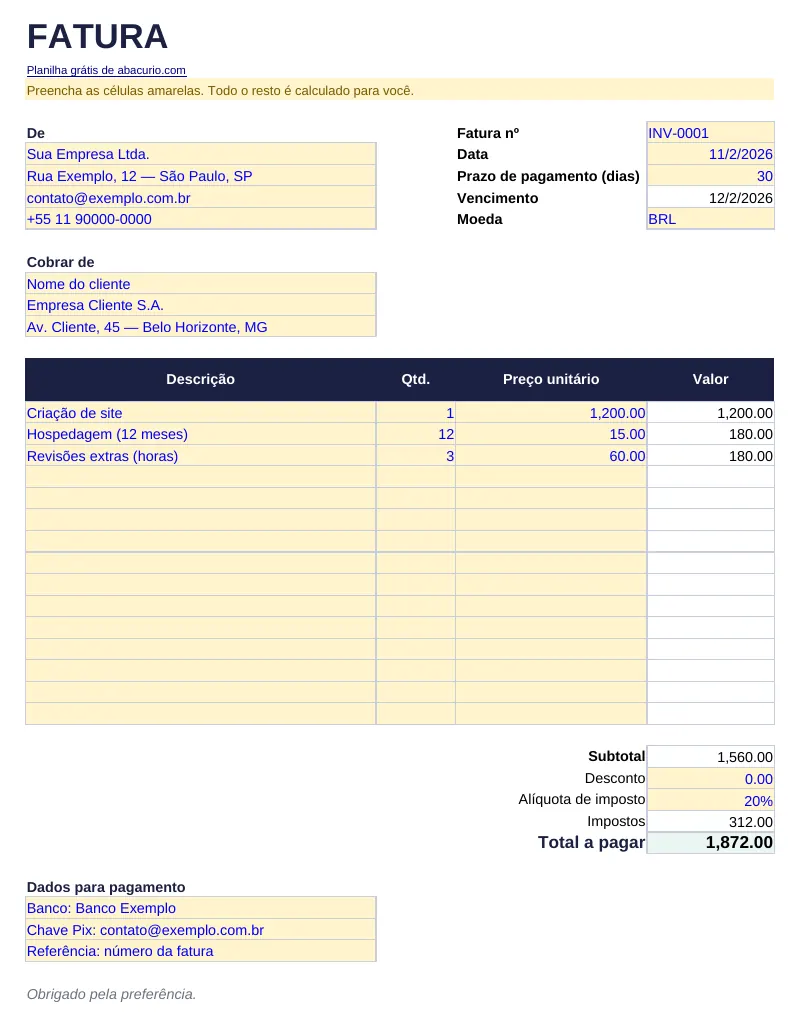Select the invoice number cell INV-0001
The width and height of the screenshot is (799, 1026).
(x=711, y=133)
